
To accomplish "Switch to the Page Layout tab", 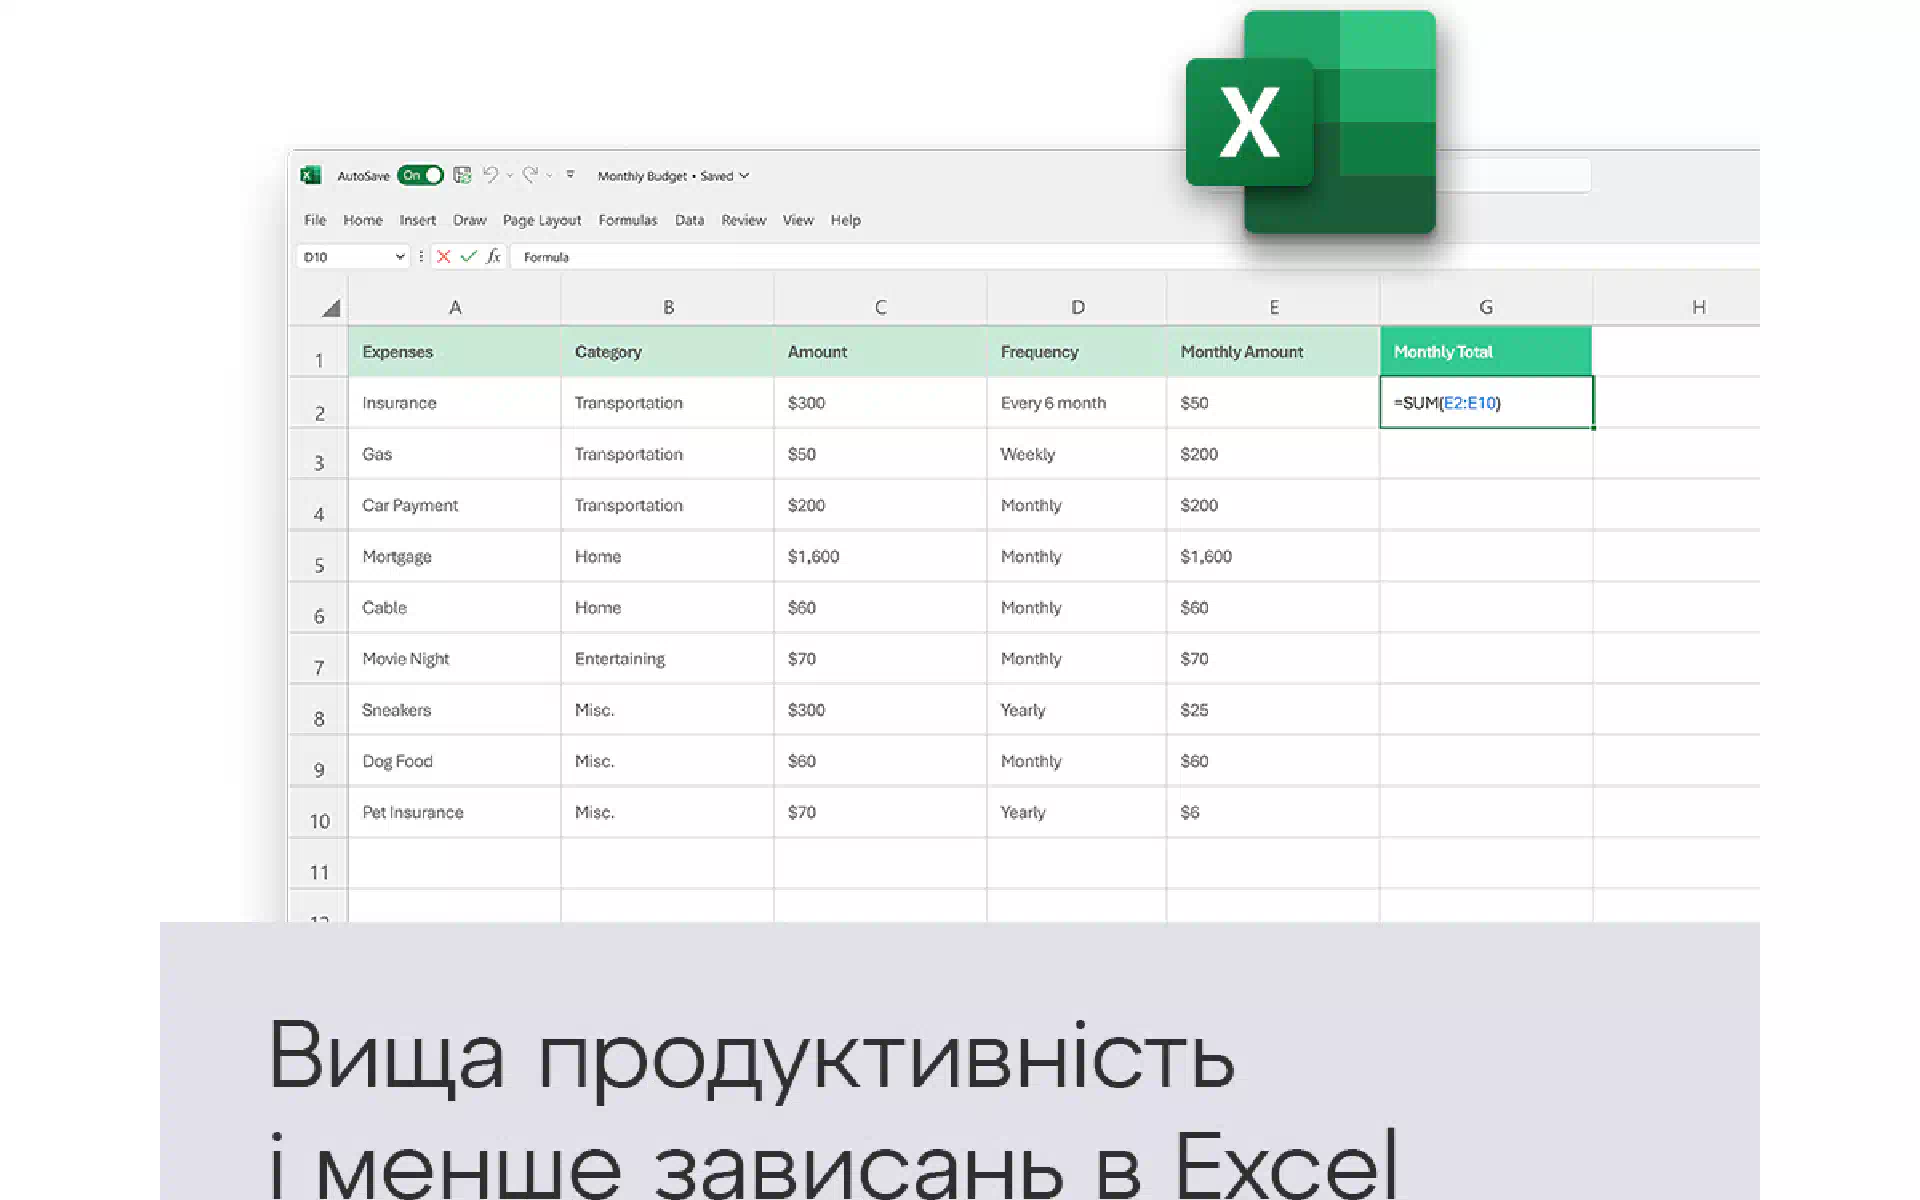I will [x=541, y=220].
